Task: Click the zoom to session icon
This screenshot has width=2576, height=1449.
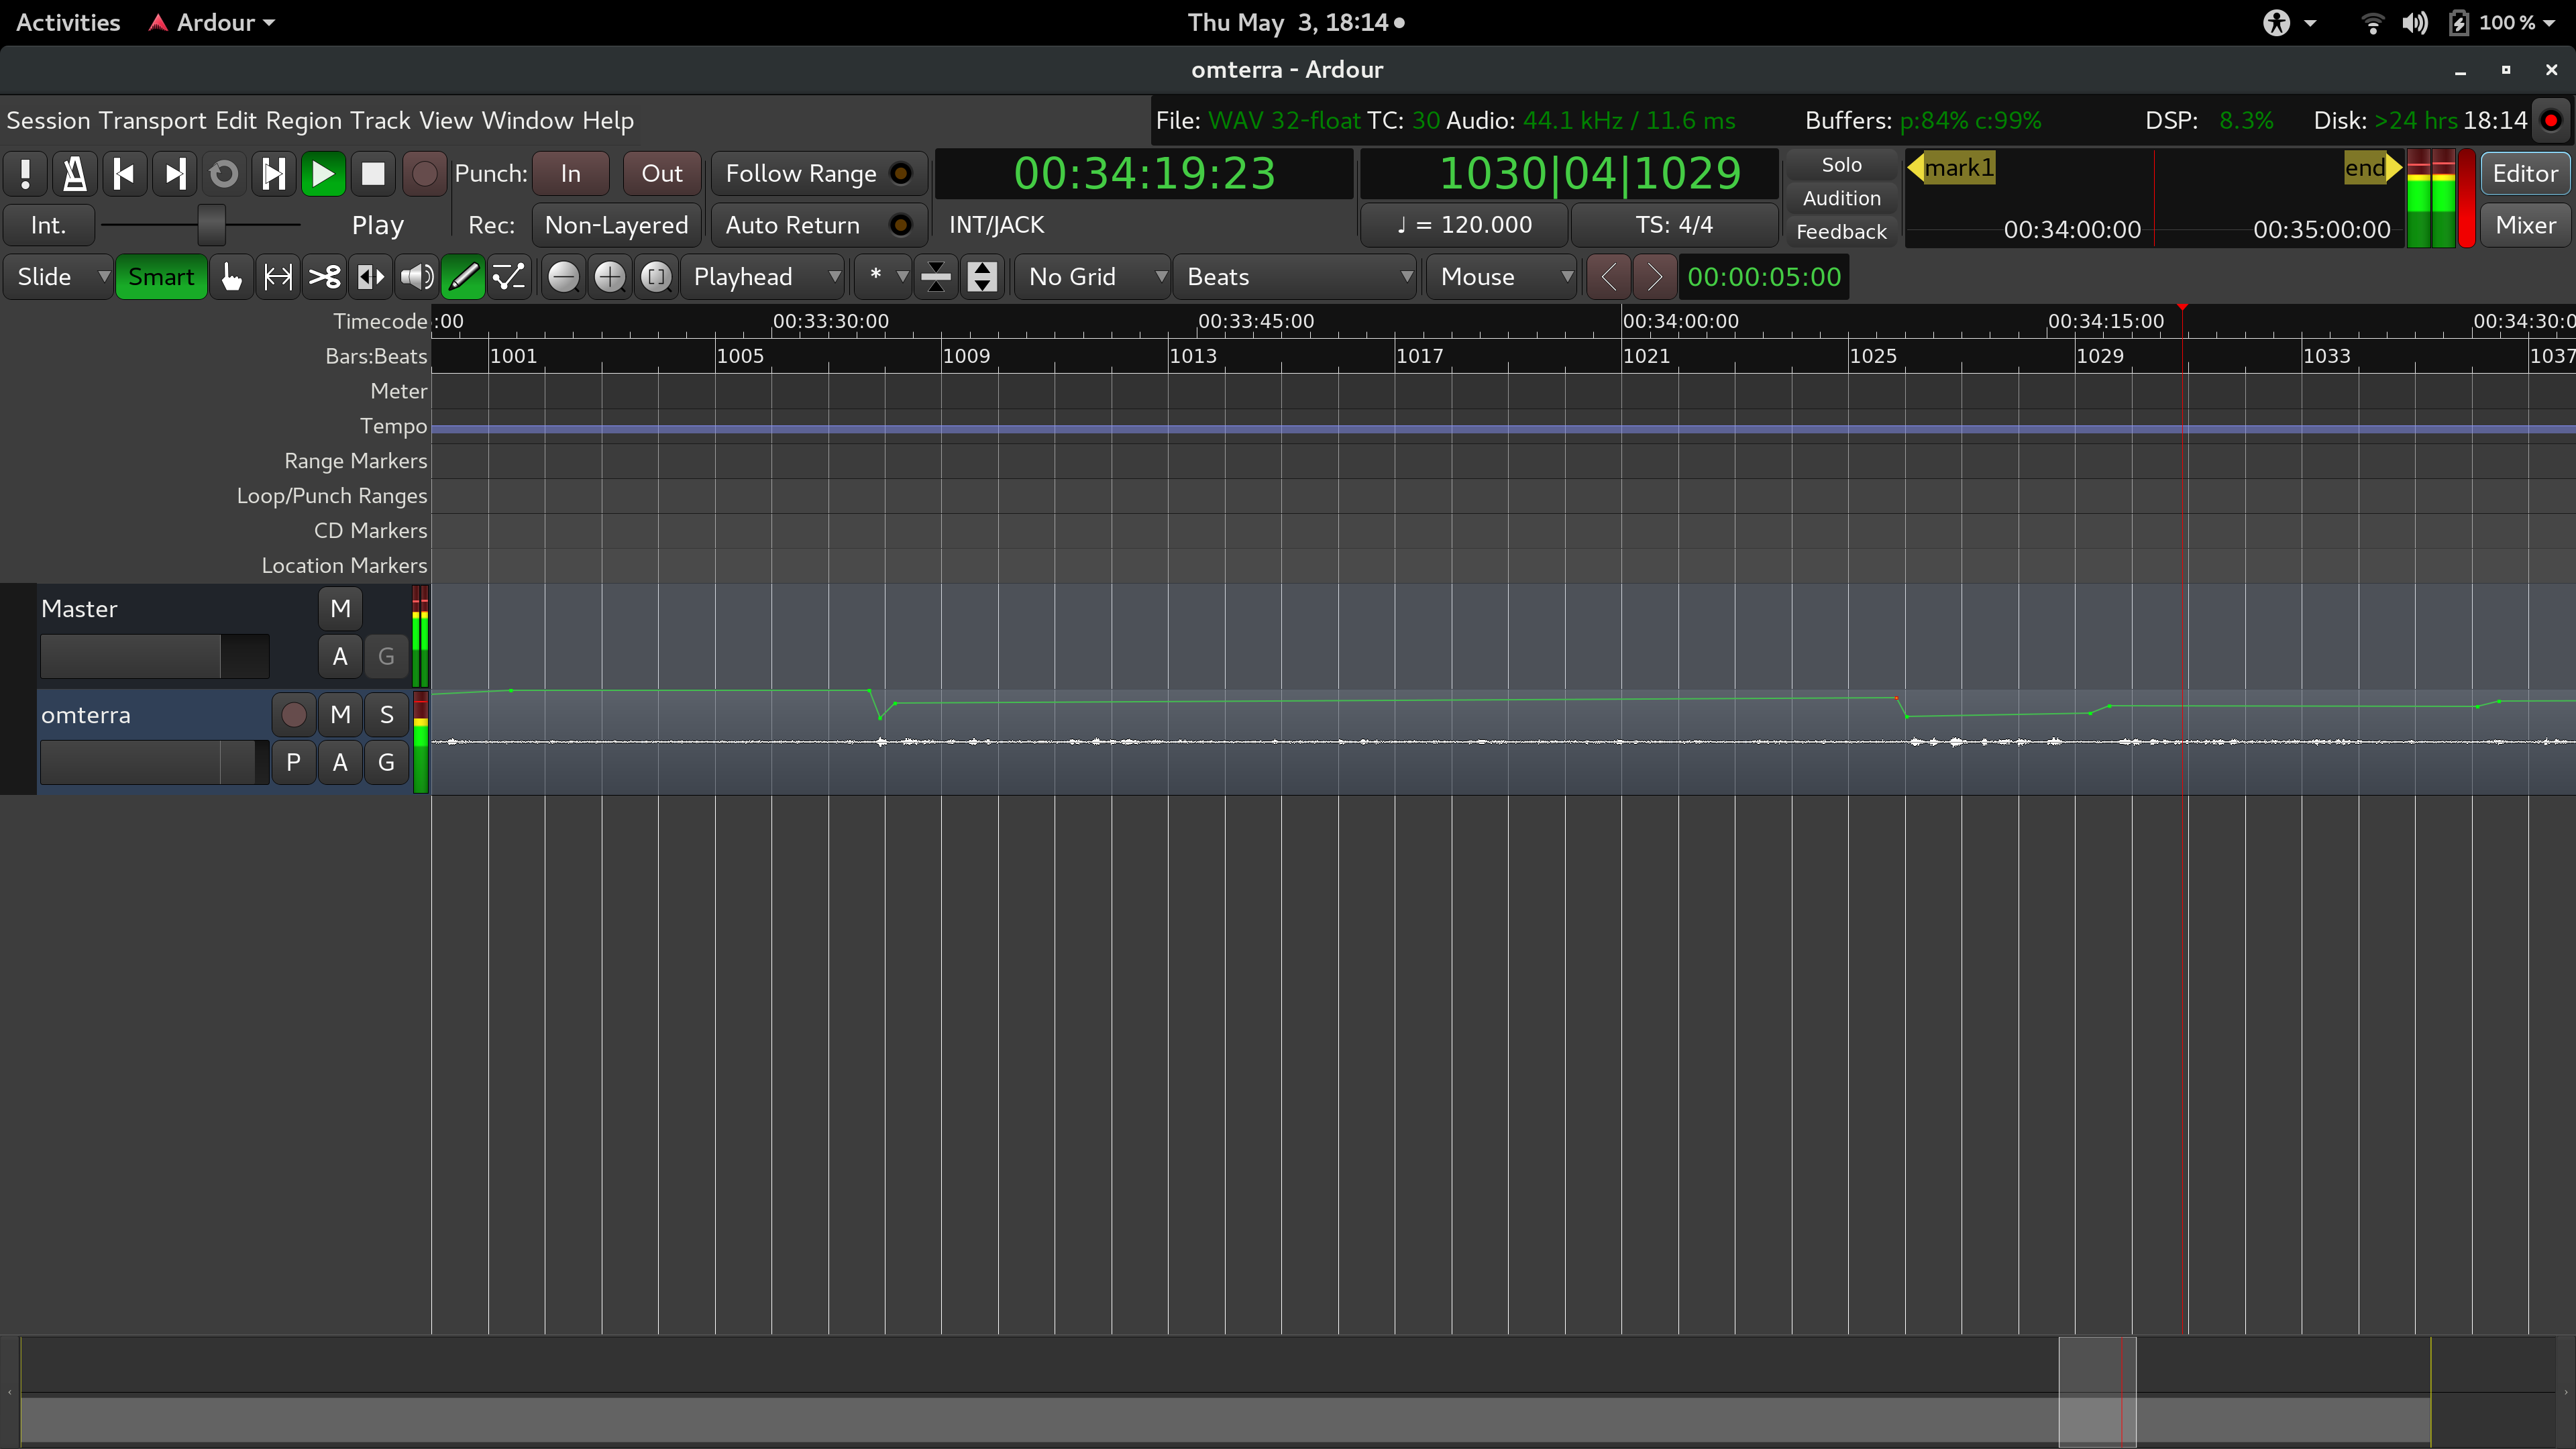Action: coord(656,277)
